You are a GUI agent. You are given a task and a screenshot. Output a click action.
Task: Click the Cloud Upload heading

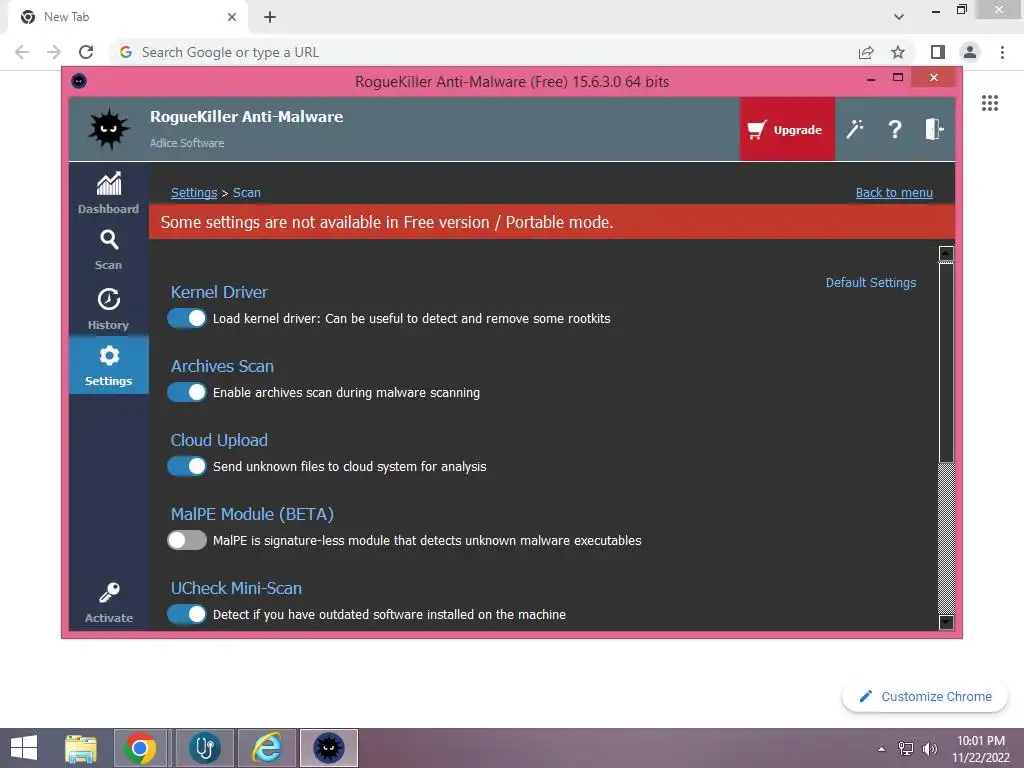coord(219,440)
